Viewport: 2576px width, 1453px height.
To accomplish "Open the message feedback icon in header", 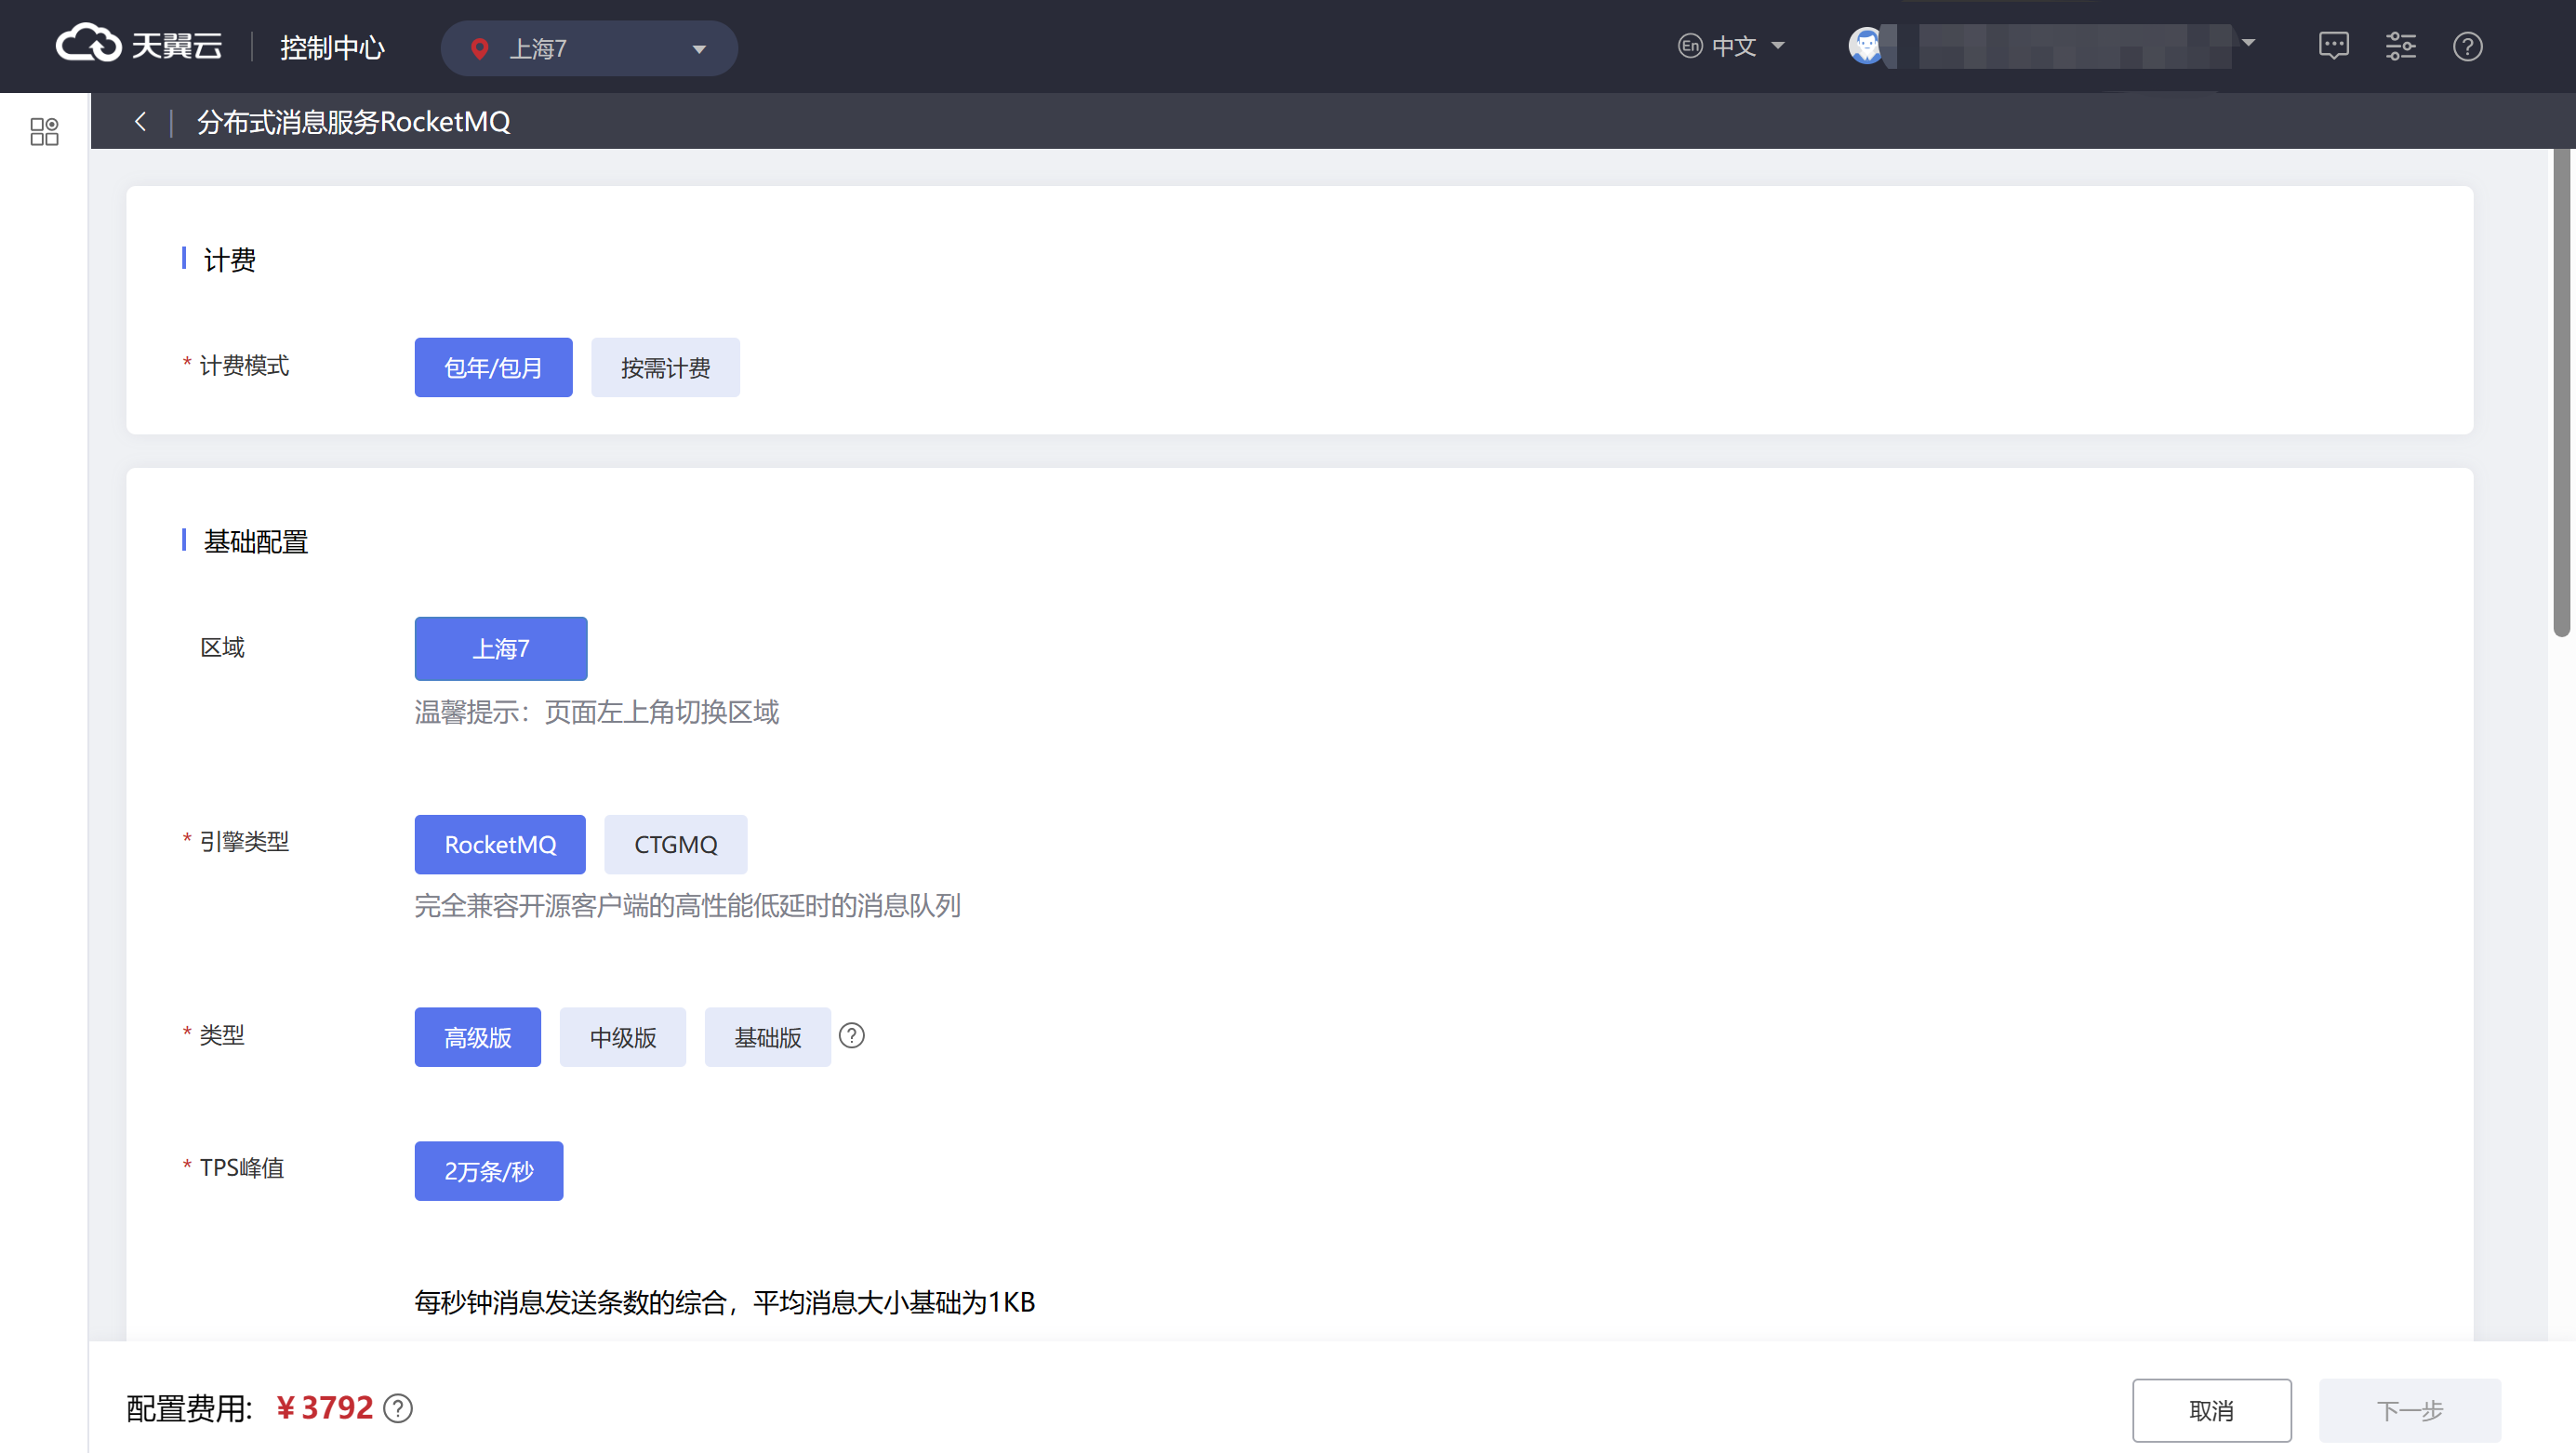I will click(x=2333, y=46).
